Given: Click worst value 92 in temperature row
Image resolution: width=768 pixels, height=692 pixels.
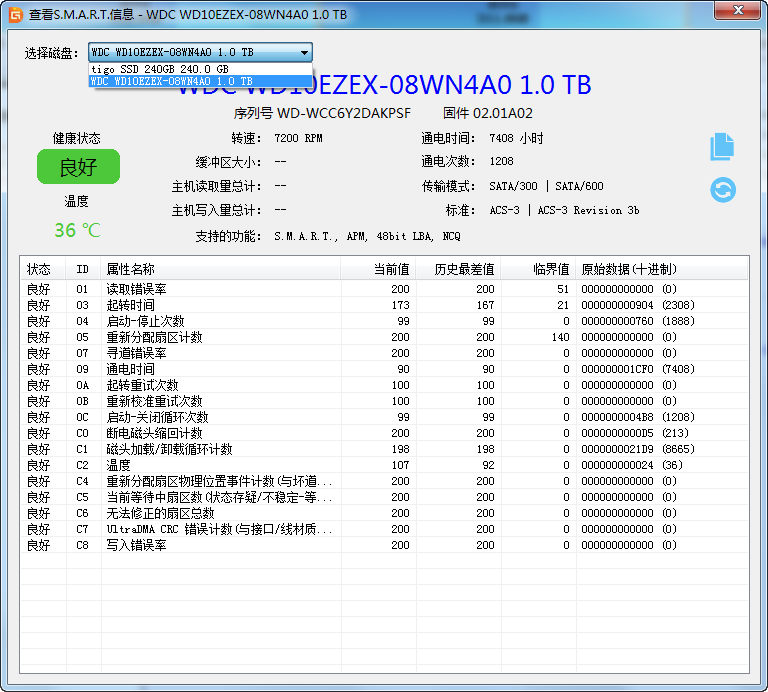Looking at the screenshot, I should pyautogui.click(x=488, y=465).
